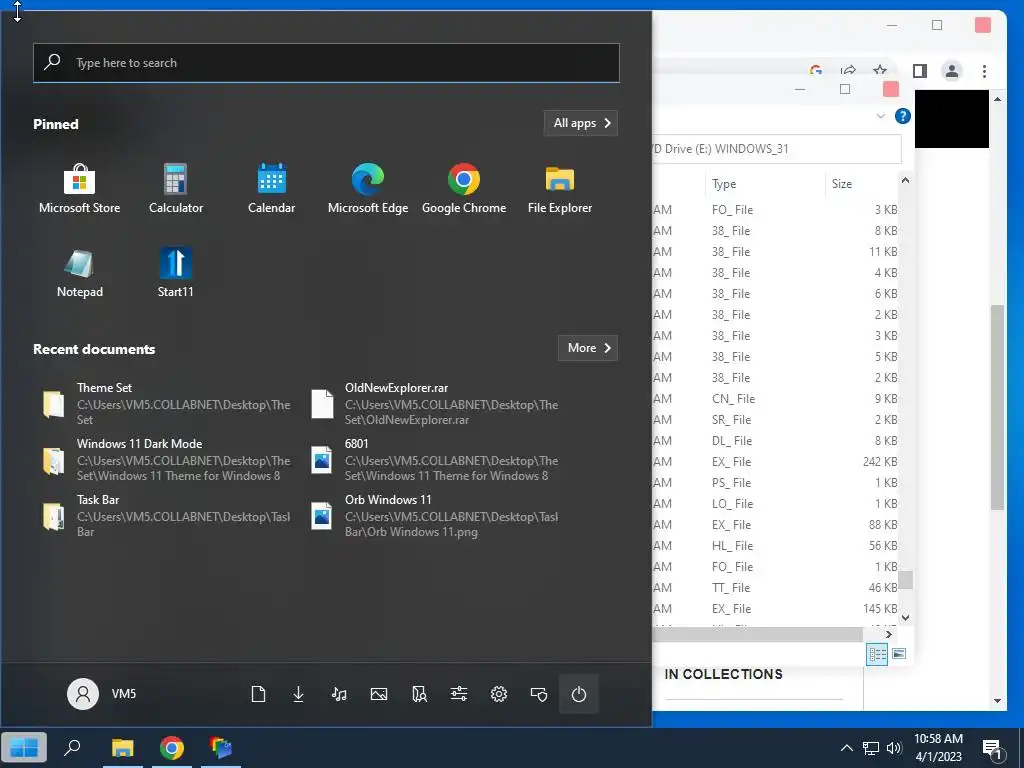
Task: Switch Explorer to large icons view
Action: click(899, 654)
